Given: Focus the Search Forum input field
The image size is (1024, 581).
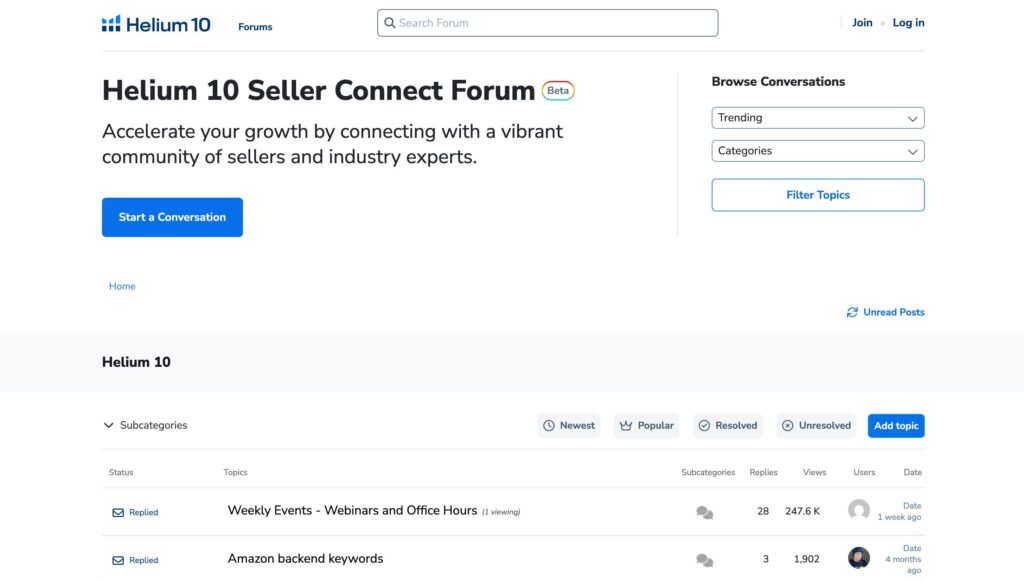Looking at the screenshot, I should [547, 23].
